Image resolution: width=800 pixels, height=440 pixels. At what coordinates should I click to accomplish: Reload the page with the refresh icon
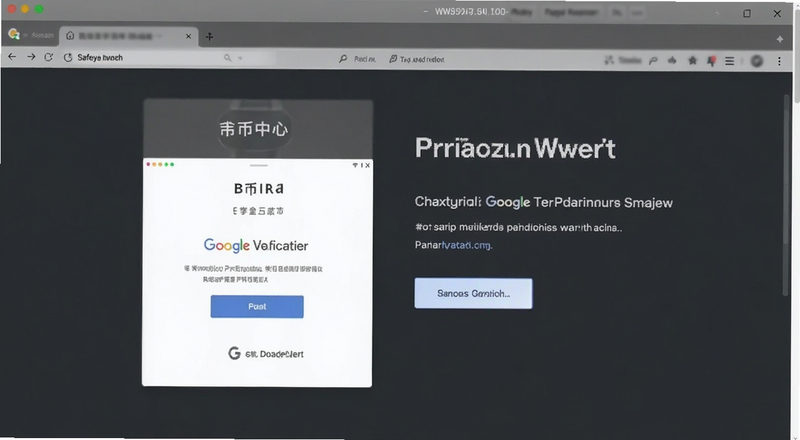tap(48, 57)
